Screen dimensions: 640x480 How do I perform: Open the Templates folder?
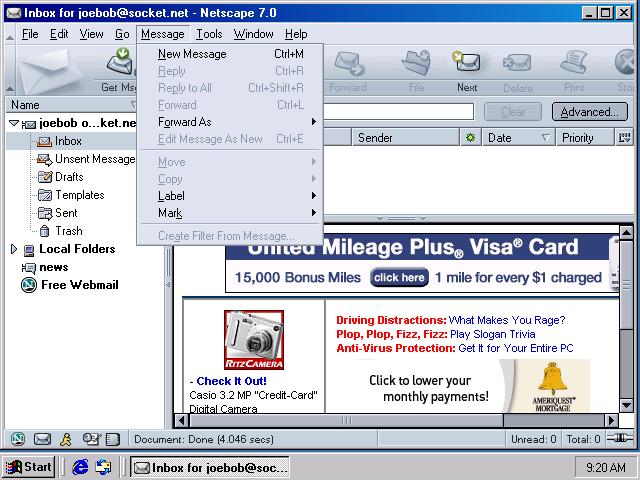tap(71, 195)
